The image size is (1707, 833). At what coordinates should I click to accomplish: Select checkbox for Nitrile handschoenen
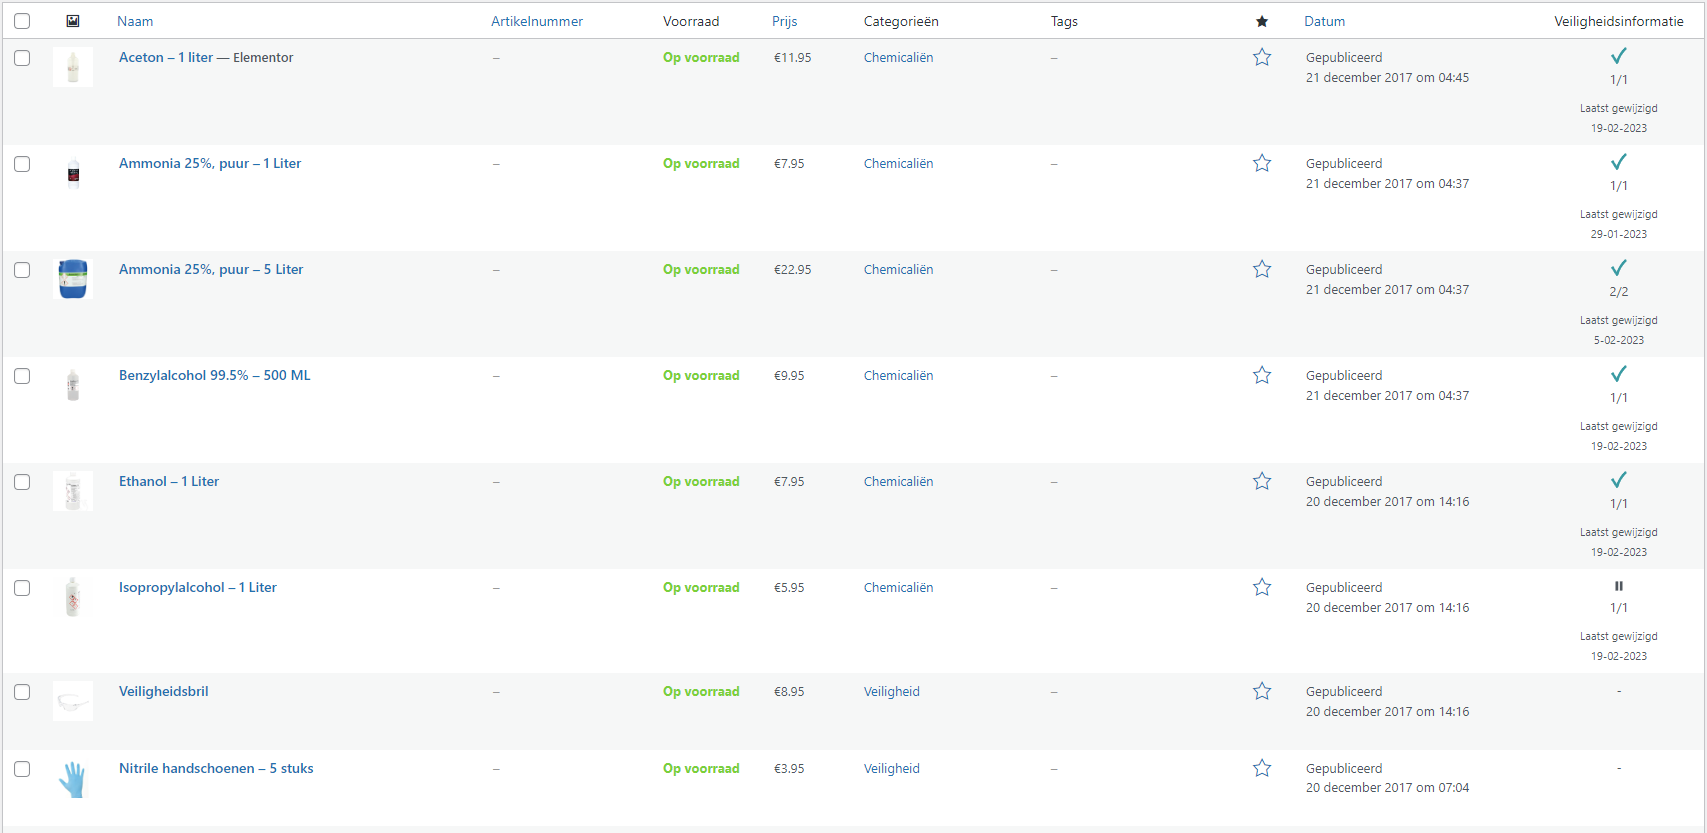pyautogui.click(x=22, y=769)
